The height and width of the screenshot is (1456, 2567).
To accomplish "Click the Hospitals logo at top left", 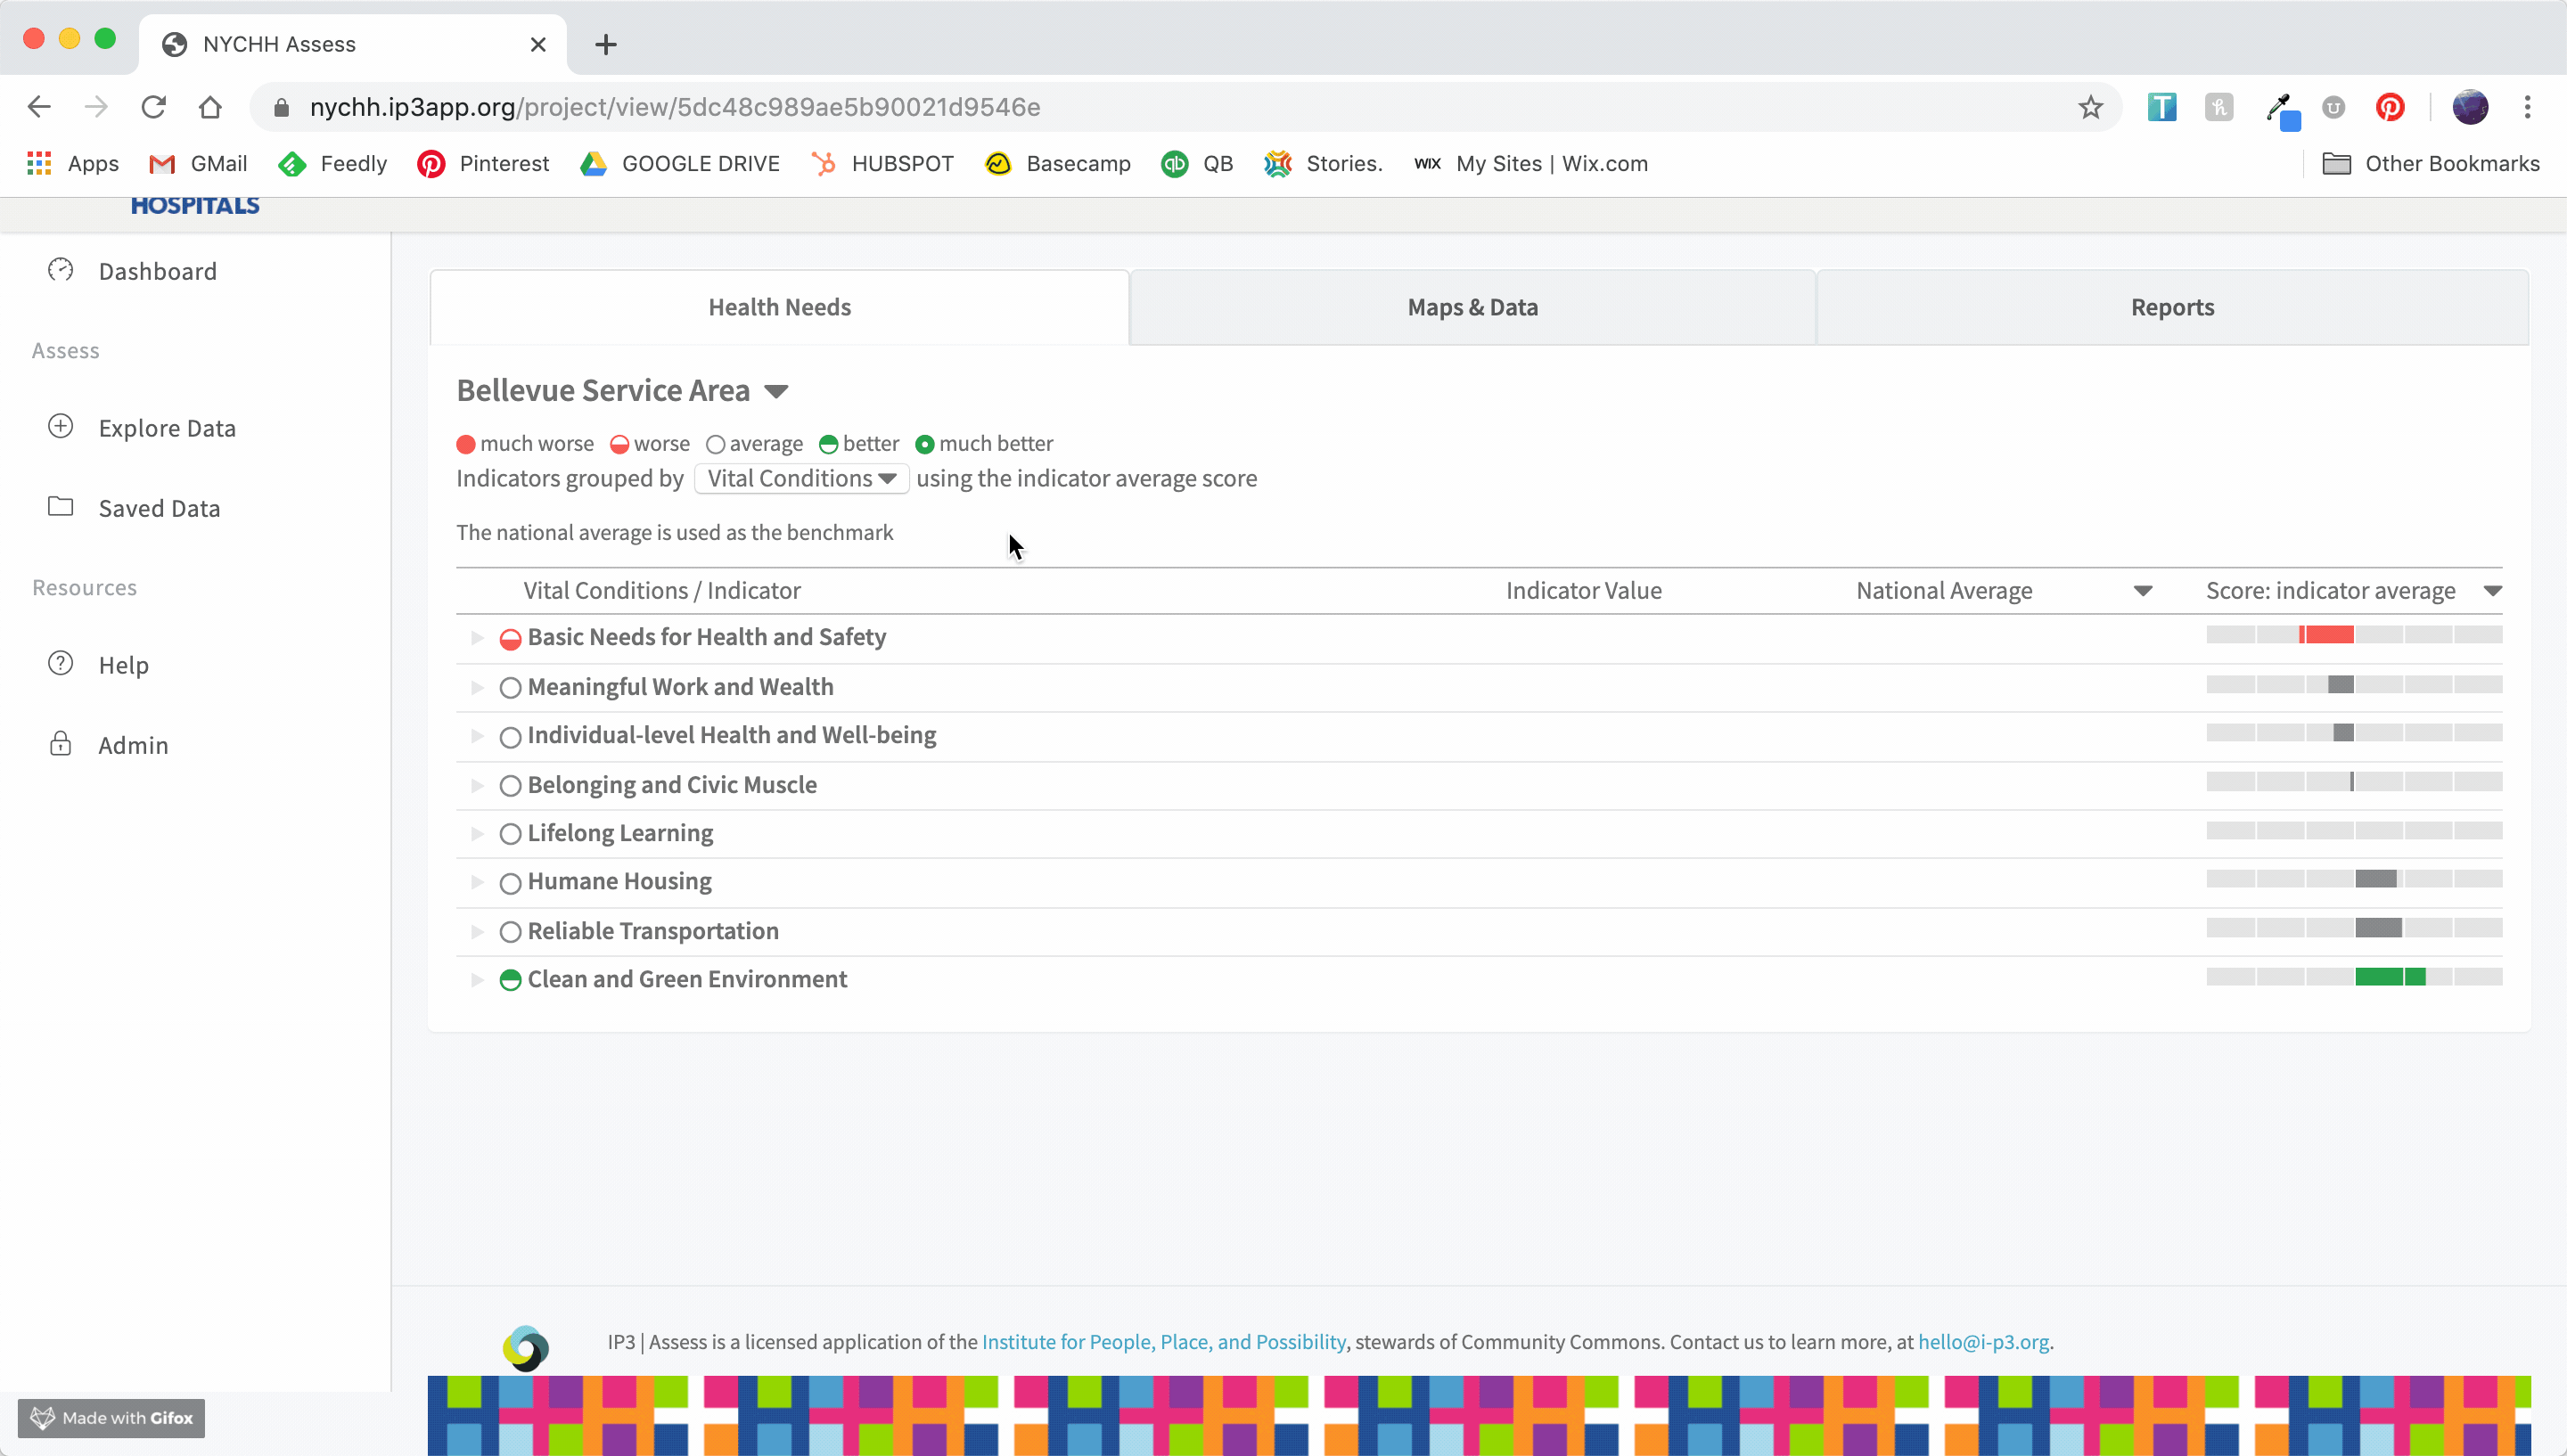I will [x=195, y=205].
